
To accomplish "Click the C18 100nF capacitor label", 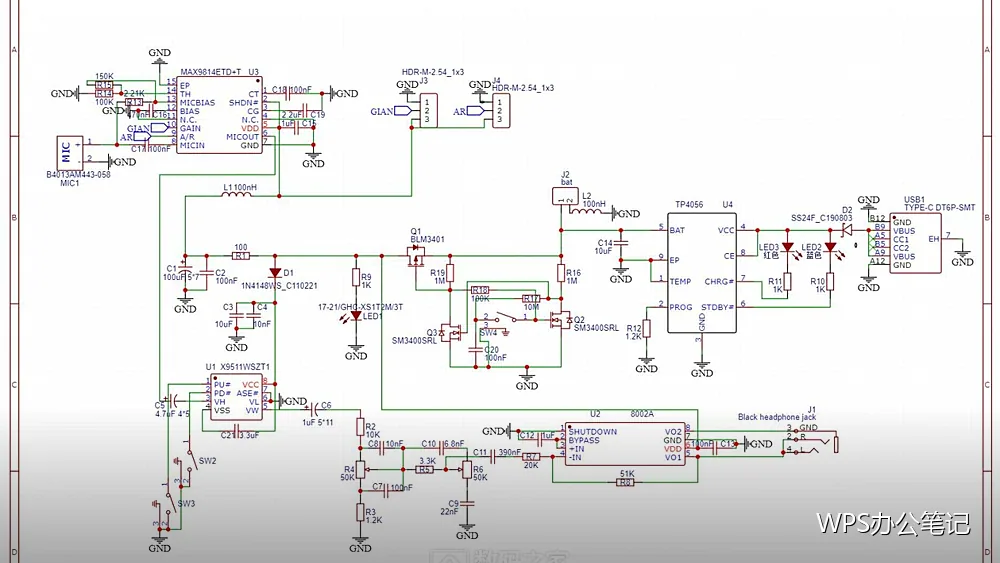I will coord(291,90).
